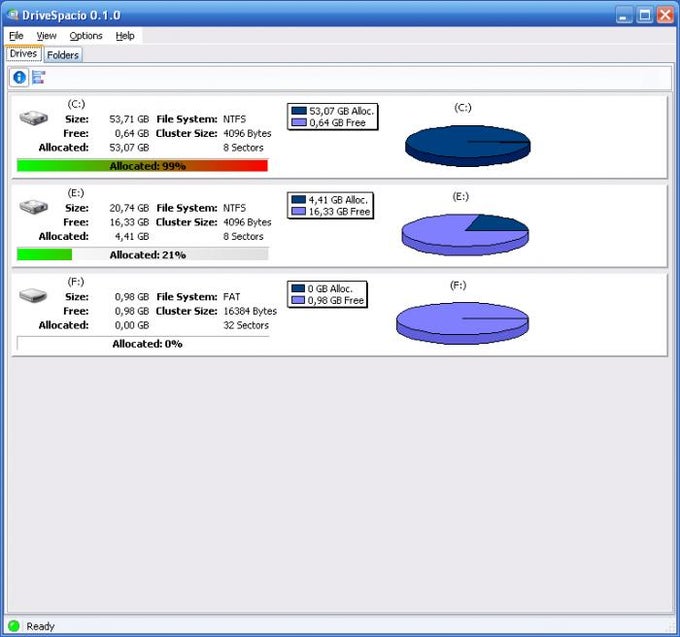680x637 pixels.
Task: Switch to the Folders tab
Action: (63, 55)
